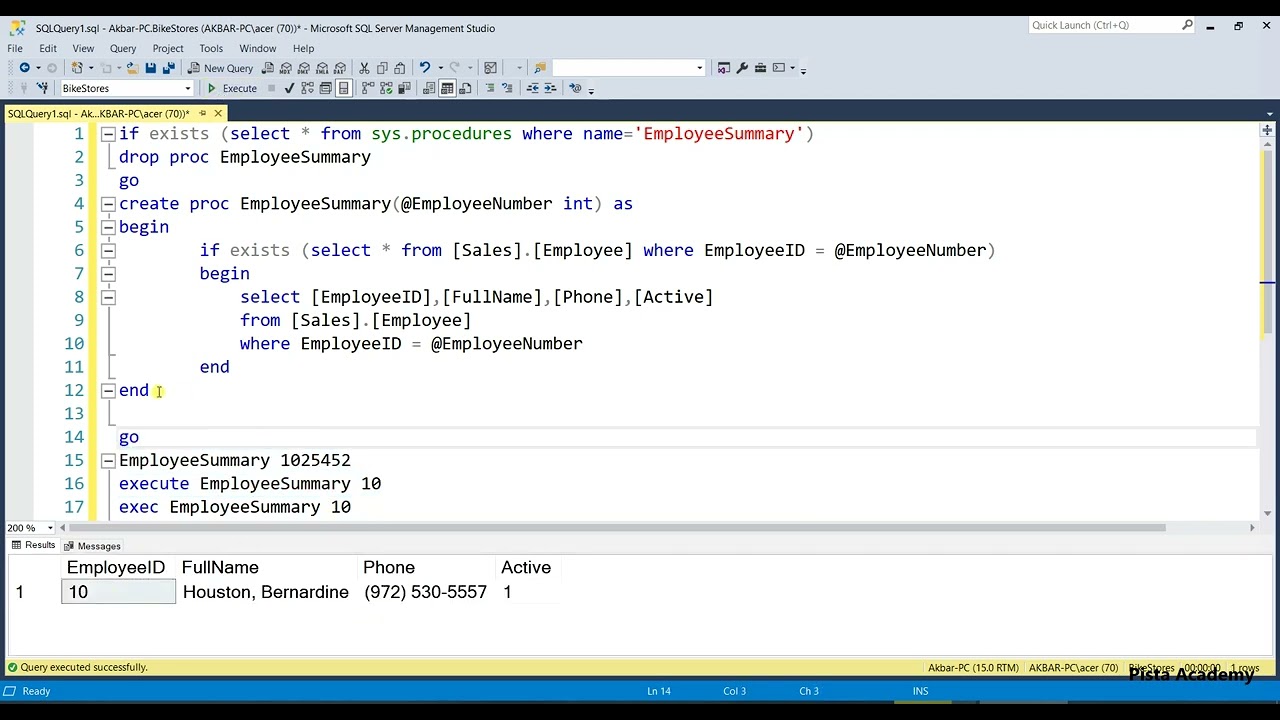Open the Query menu
Screen dimensions: 1280x720
123,48
